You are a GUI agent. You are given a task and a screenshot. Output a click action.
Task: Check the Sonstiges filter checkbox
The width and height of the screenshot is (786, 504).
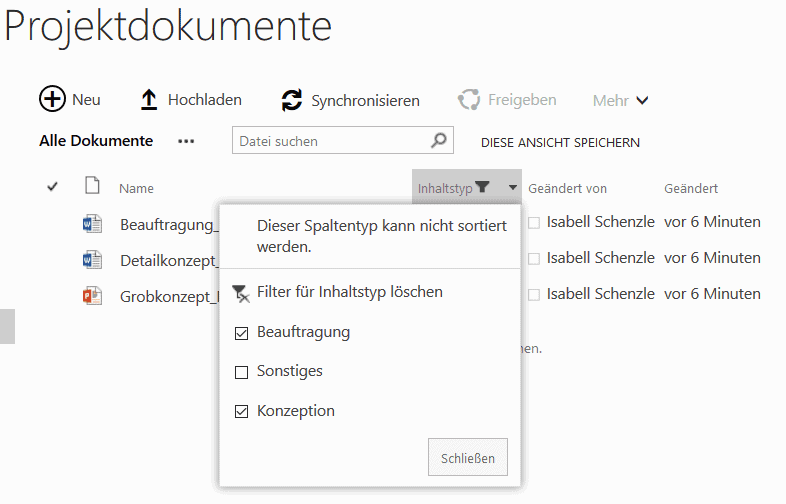click(x=242, y=372)
